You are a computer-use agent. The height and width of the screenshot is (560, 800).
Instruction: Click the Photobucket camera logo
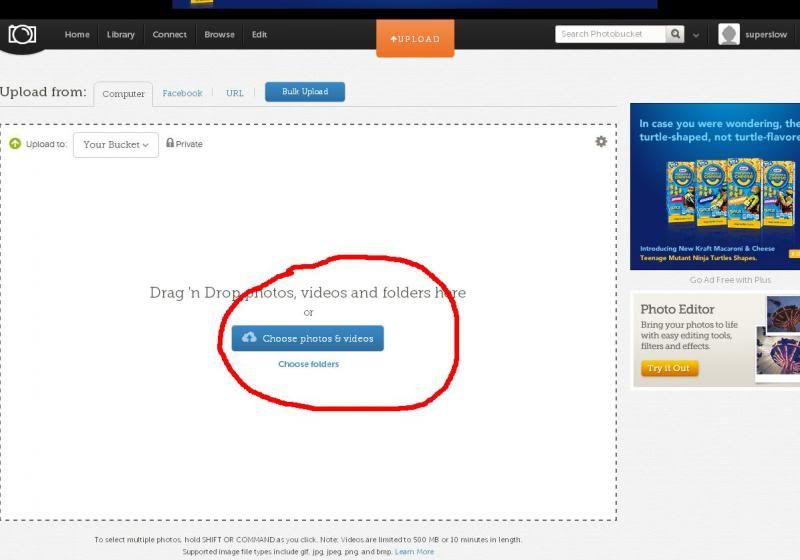[22, 35]
